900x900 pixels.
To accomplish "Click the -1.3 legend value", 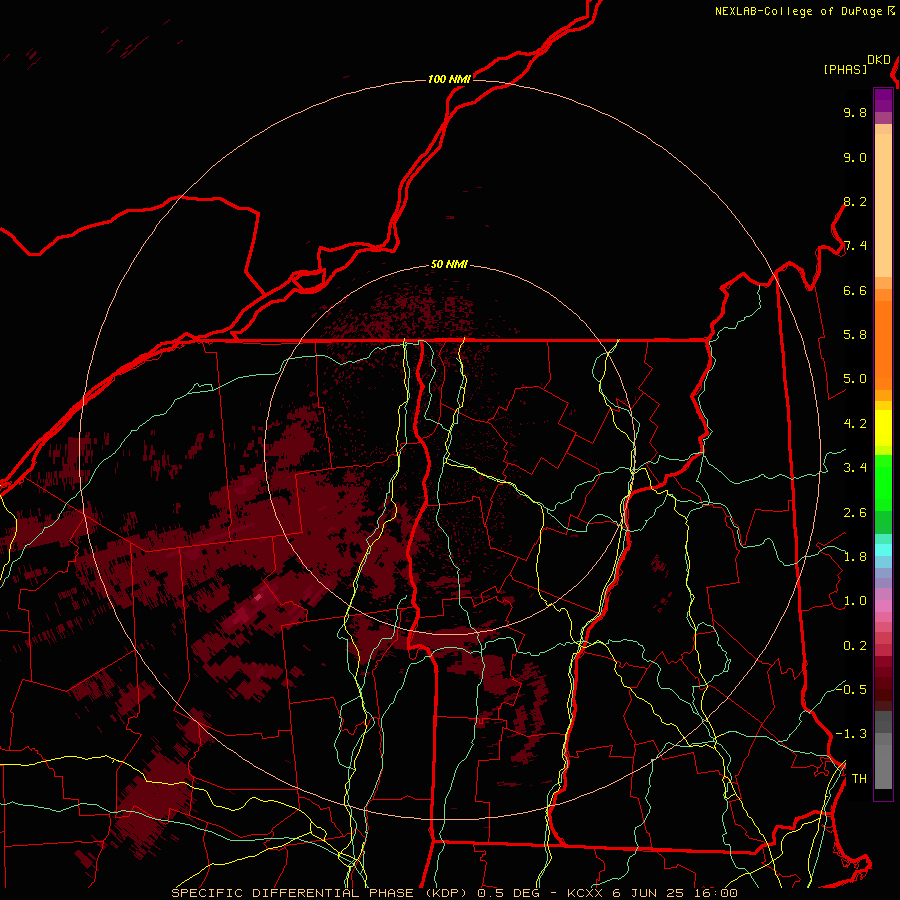I will click(x=851, y=734).
